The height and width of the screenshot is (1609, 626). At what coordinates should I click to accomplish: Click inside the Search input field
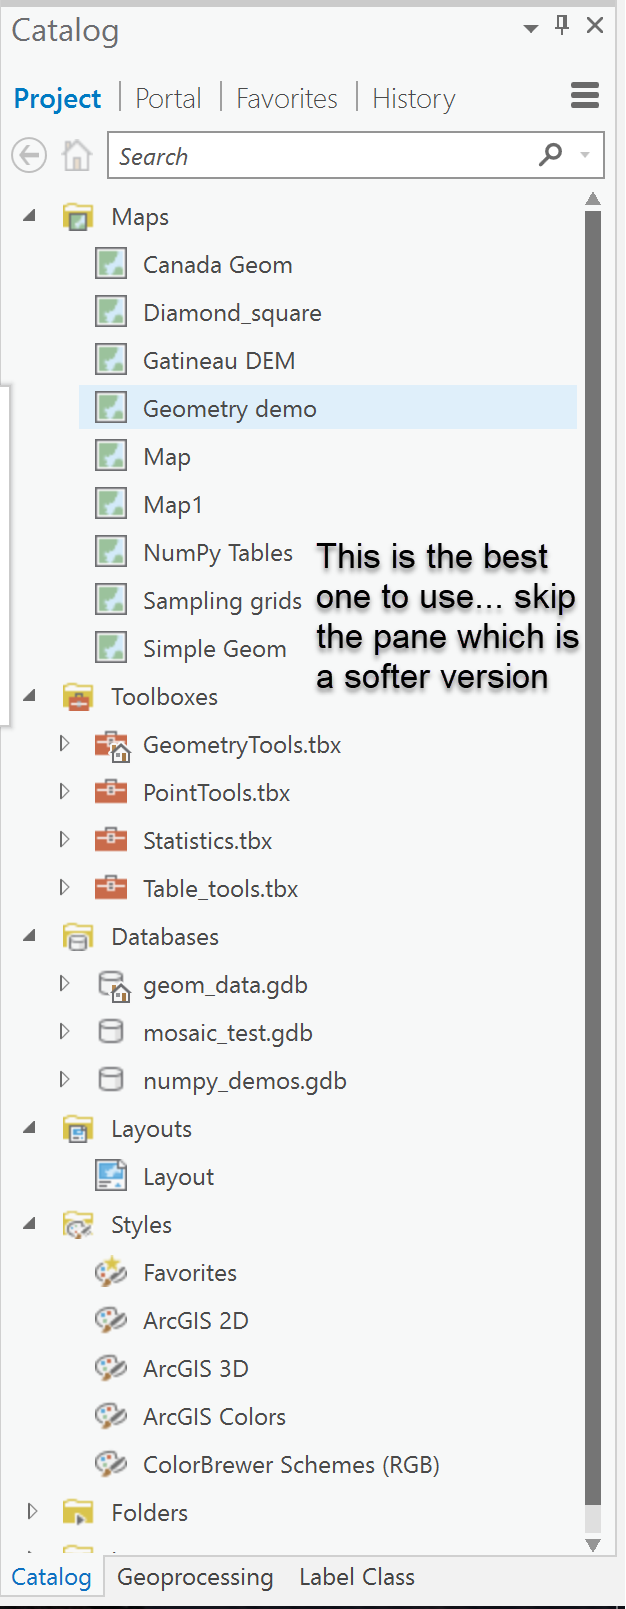click(320, 156)
